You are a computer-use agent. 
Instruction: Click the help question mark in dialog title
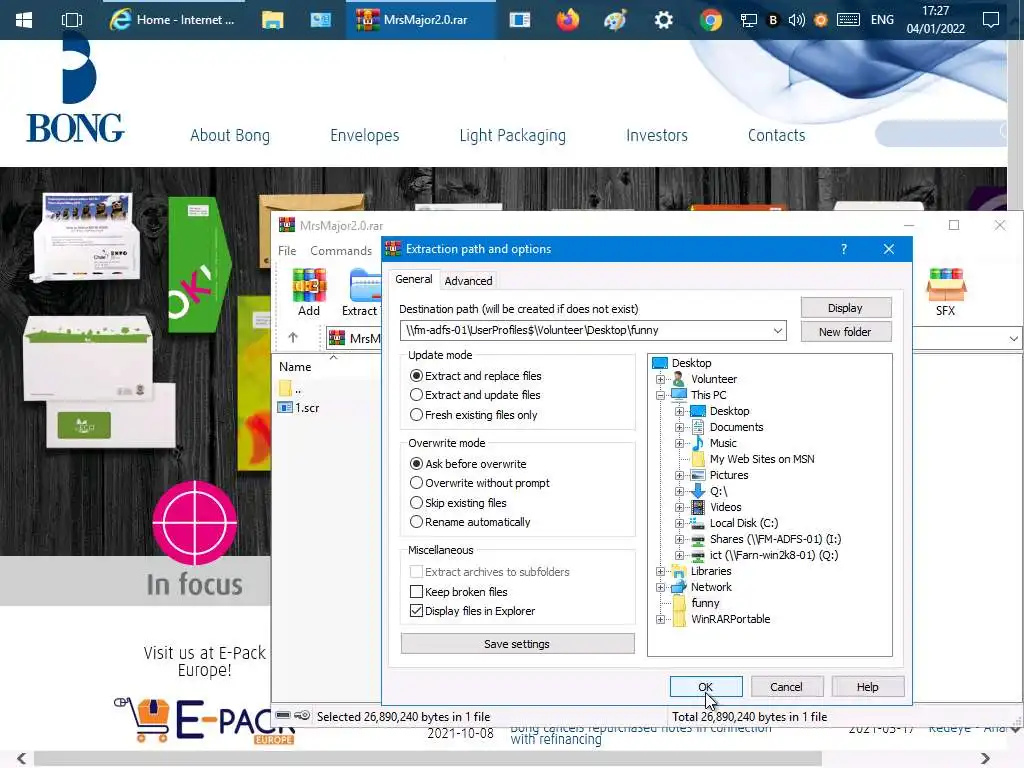coord(844,249)
